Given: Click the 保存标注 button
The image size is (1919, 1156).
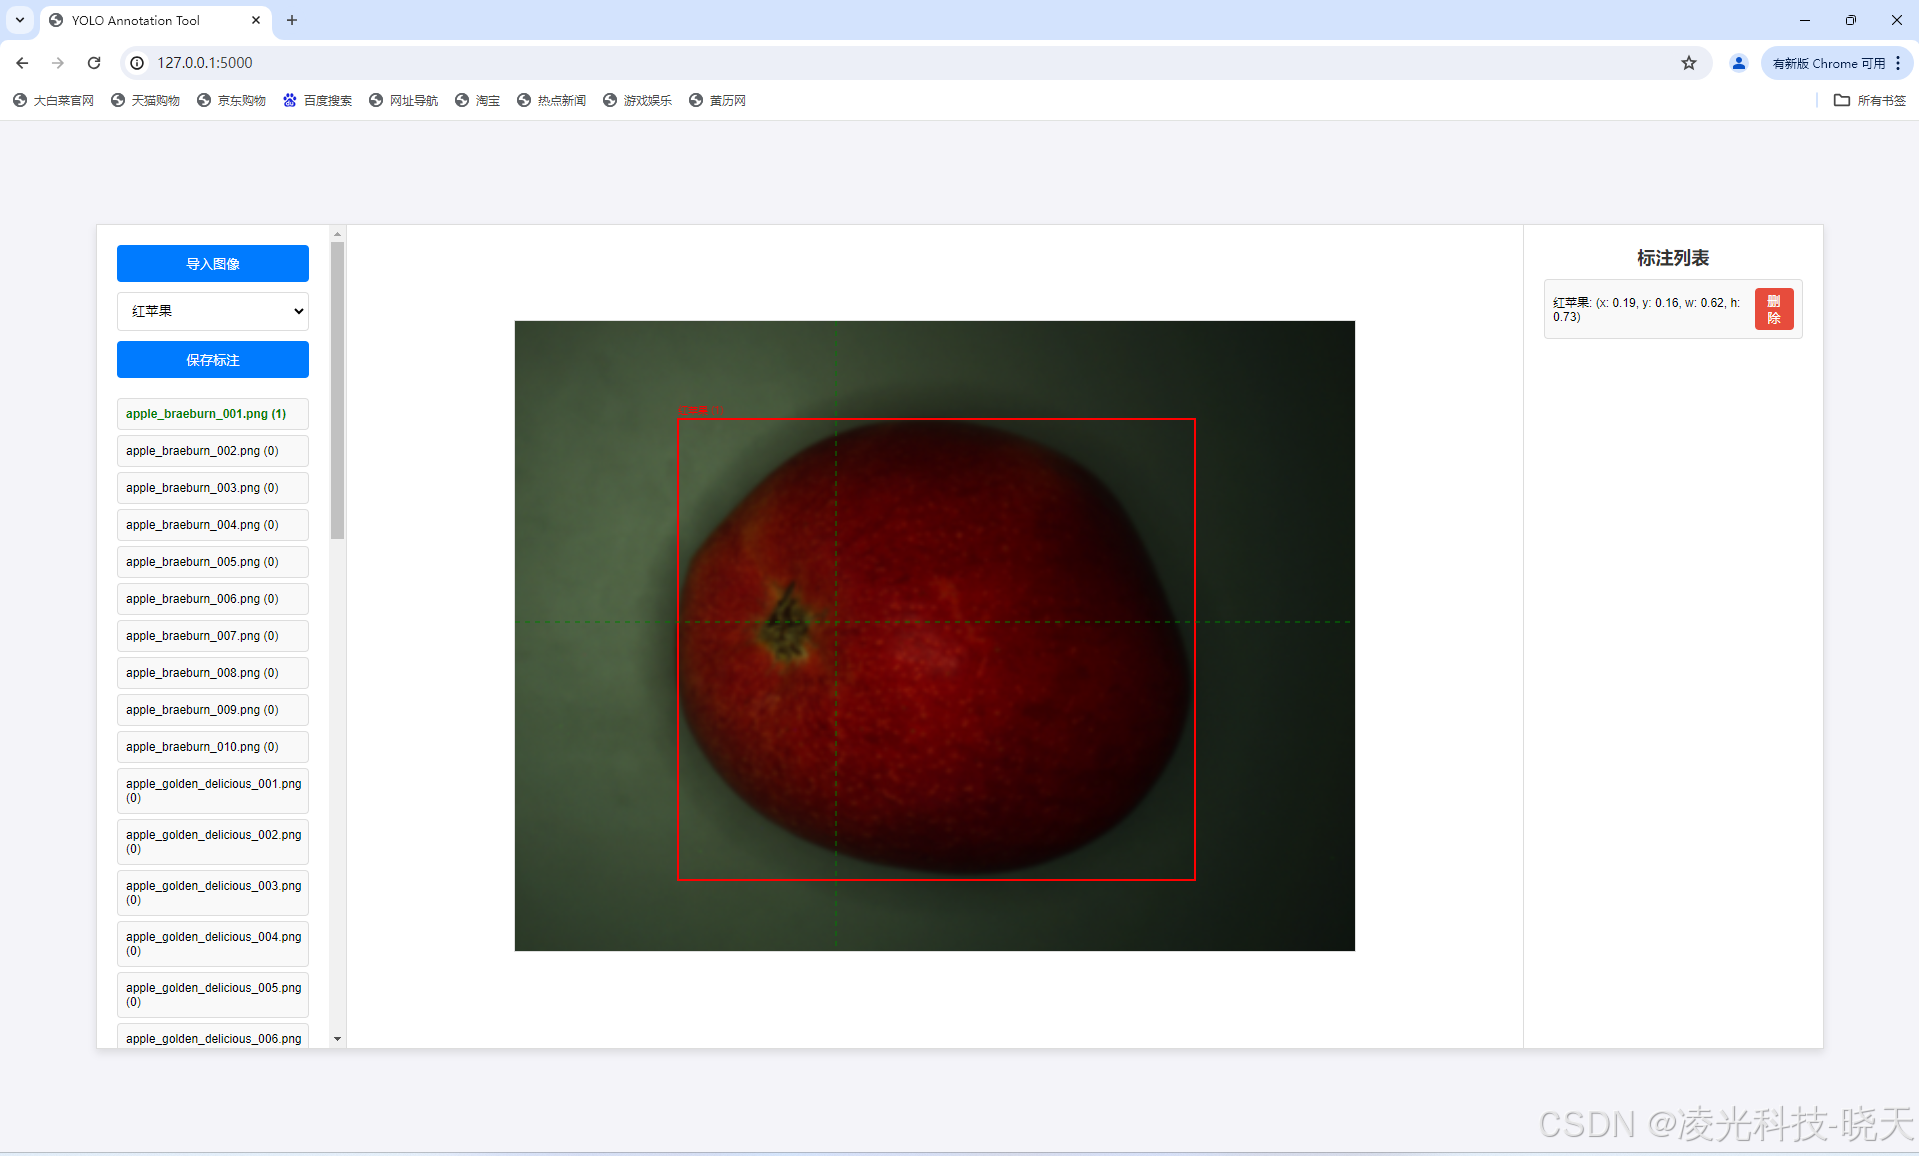Looking at the screenshot, I should pyautogui.click(x=212, y=360).
